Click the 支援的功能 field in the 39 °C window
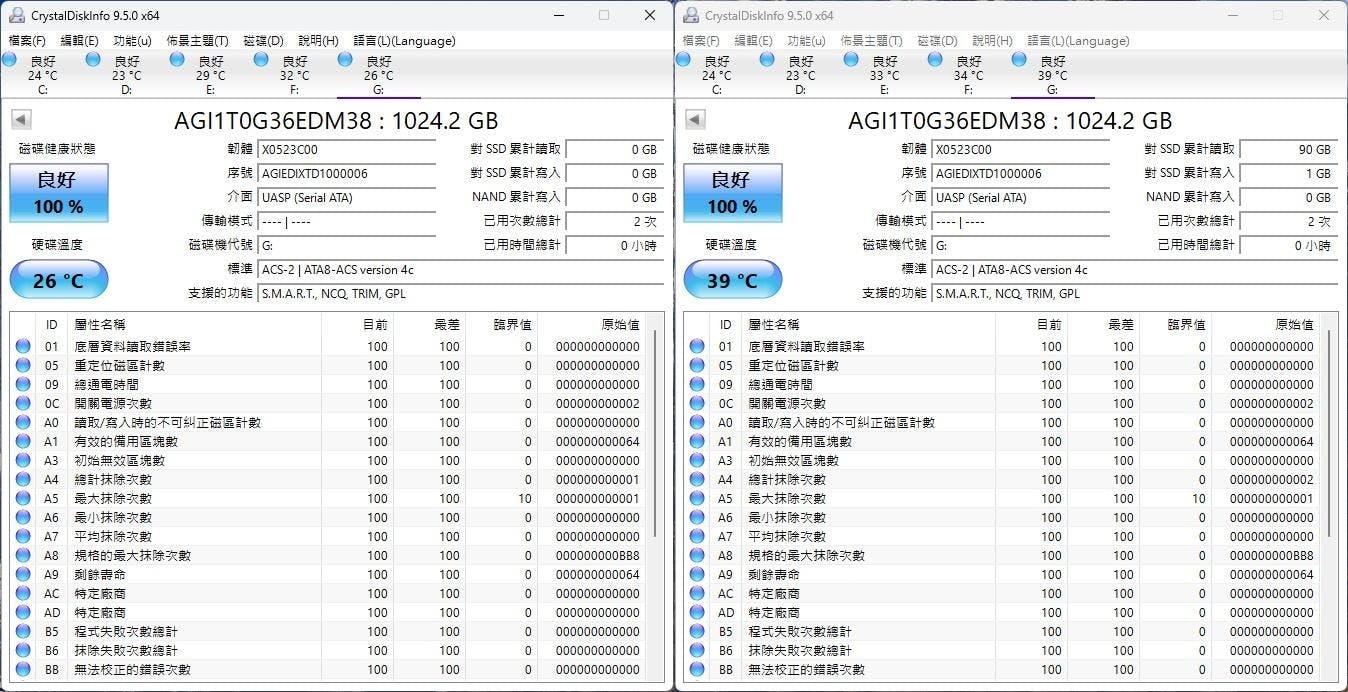The width and height of the screenshot is (1348, 692). click(1135, 294)
